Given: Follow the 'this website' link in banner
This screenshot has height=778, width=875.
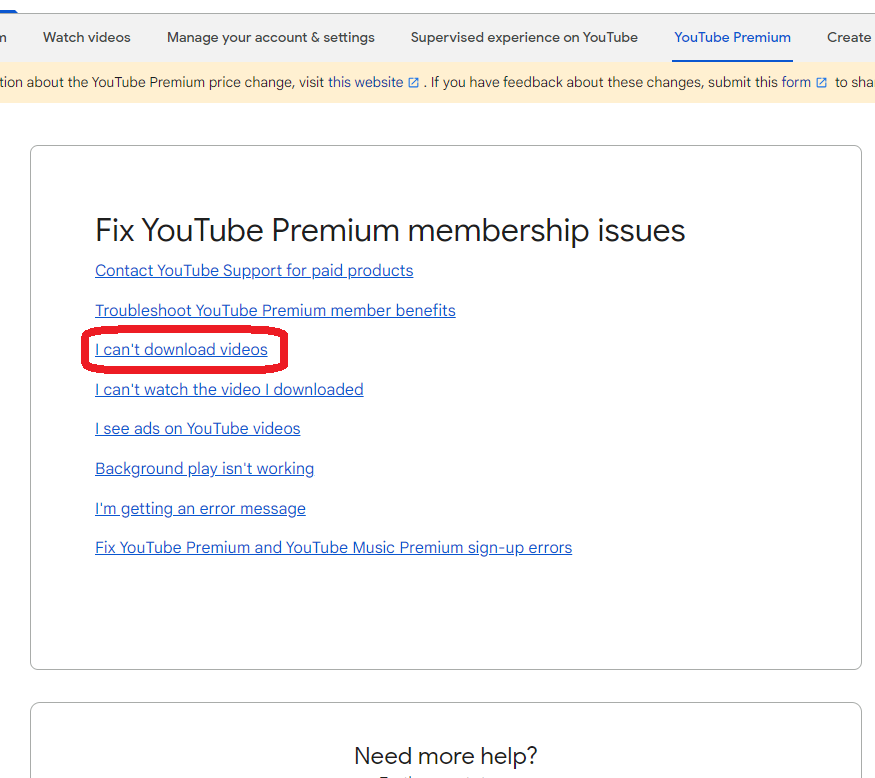Looking at the screenshot, I should tap(366, 83).
